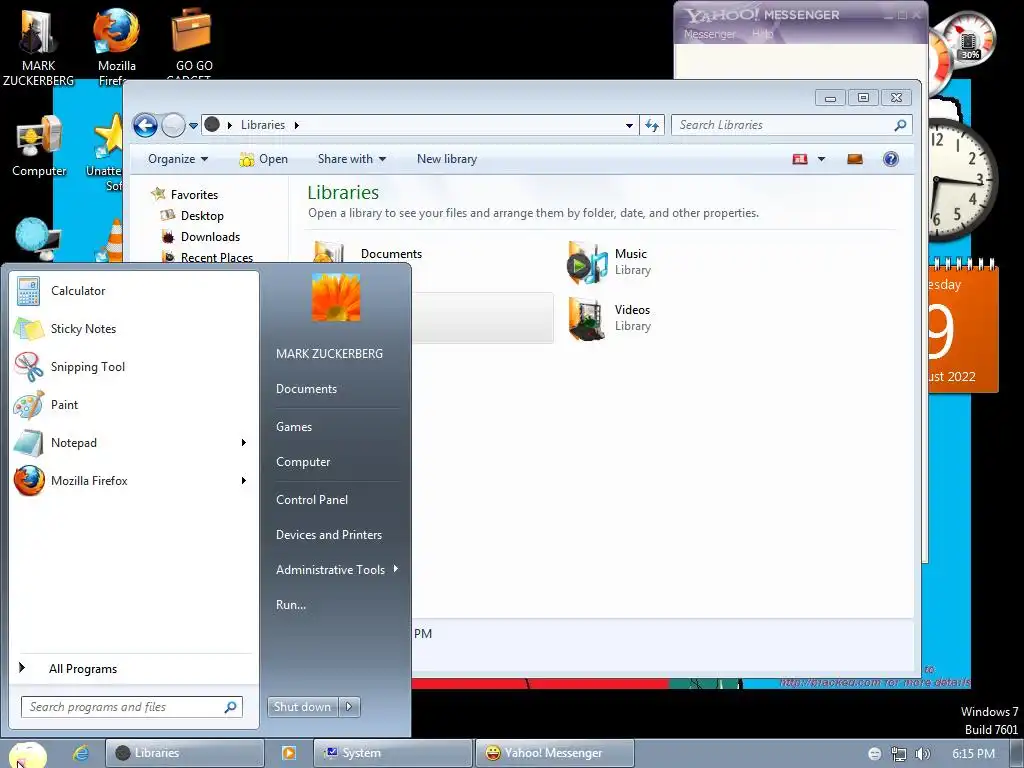This screenshot has height=768, width=1024.
Task: Select the GO GO GADGET briefcase desktop icon
Action: 193,46
